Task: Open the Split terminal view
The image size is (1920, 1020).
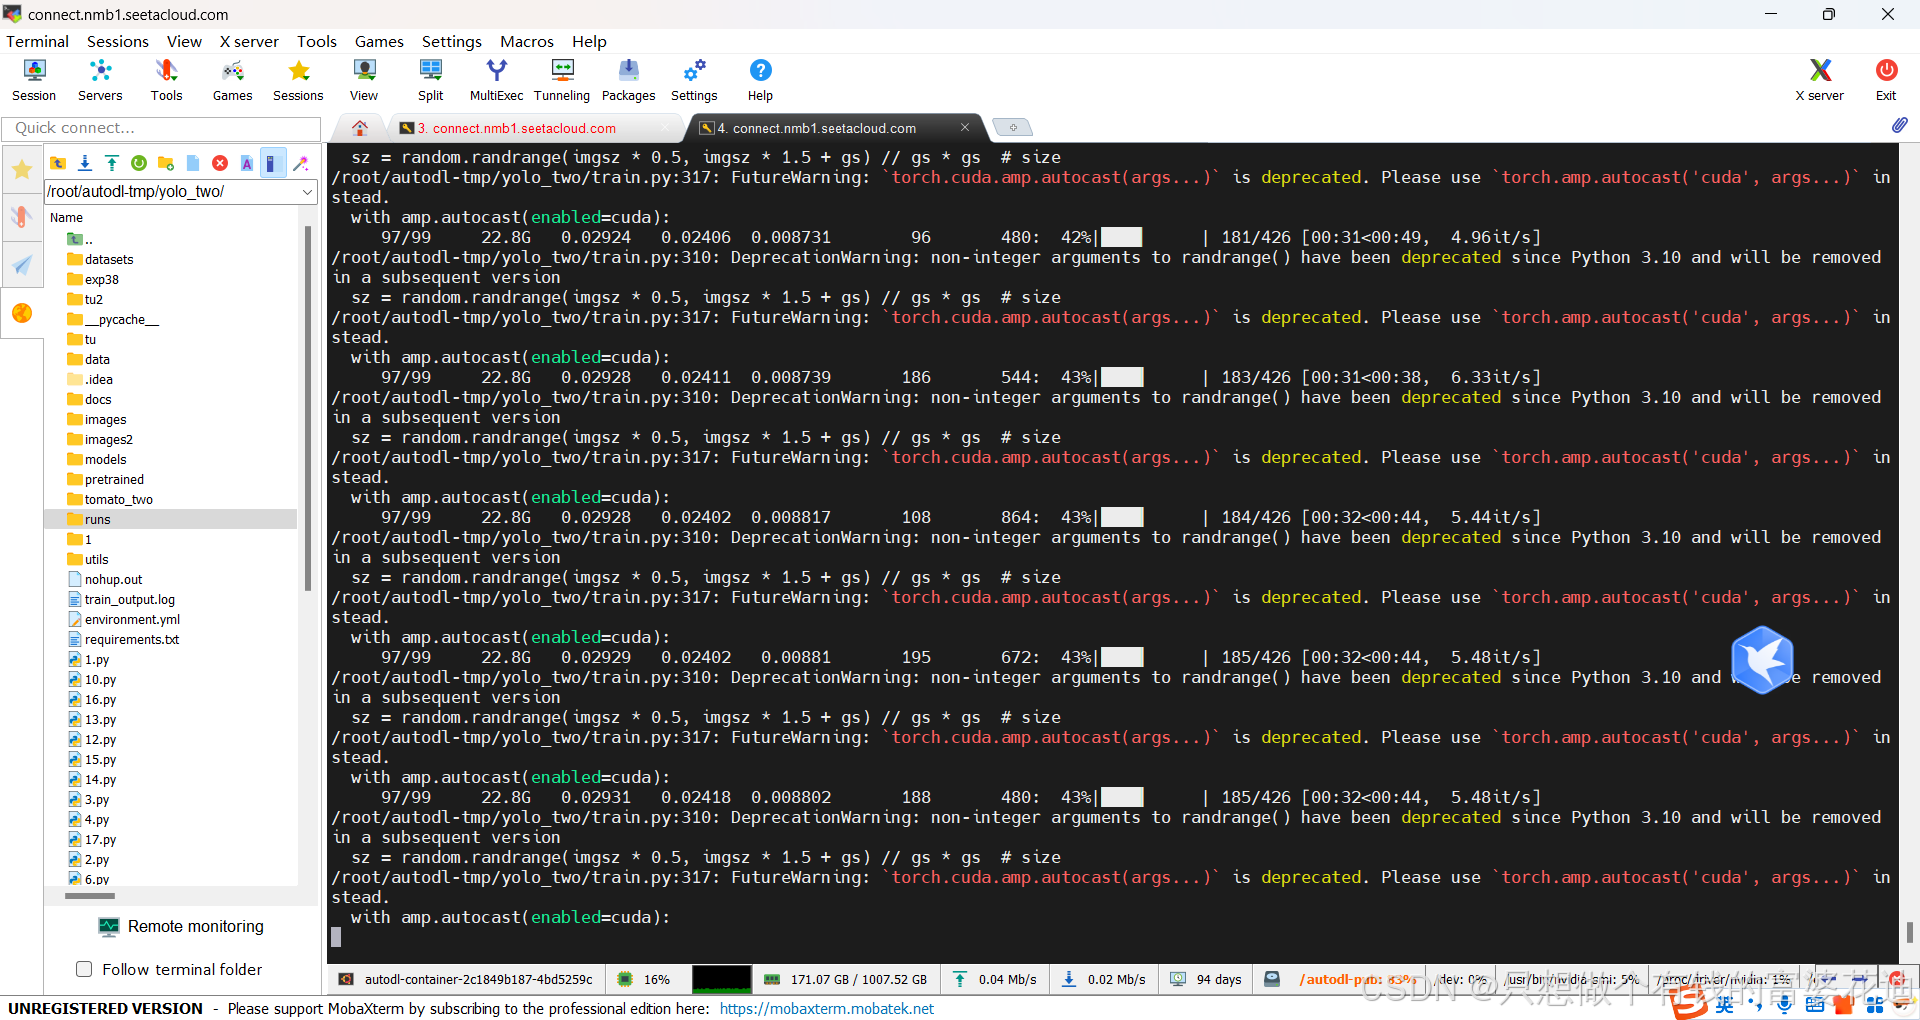Action: (430, 78)
